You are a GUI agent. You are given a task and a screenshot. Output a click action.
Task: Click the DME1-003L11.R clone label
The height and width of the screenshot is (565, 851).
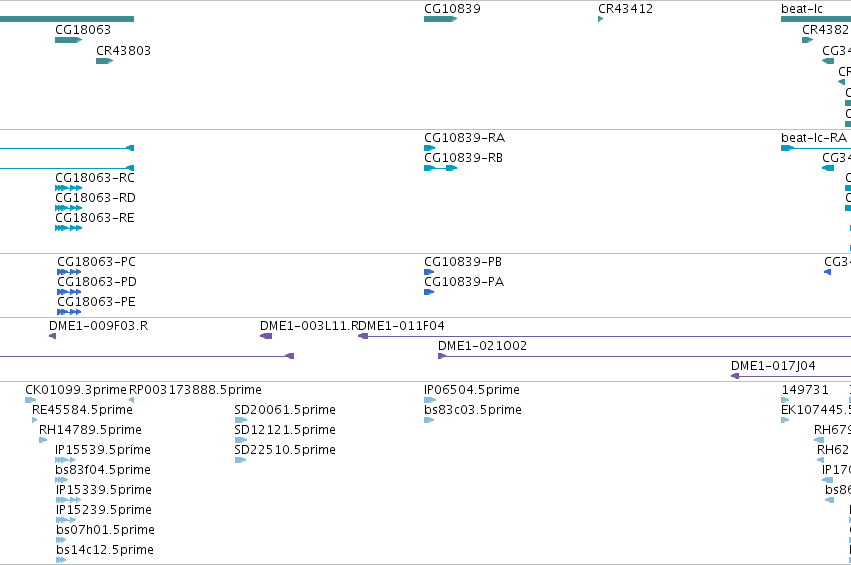click(309, 326)
